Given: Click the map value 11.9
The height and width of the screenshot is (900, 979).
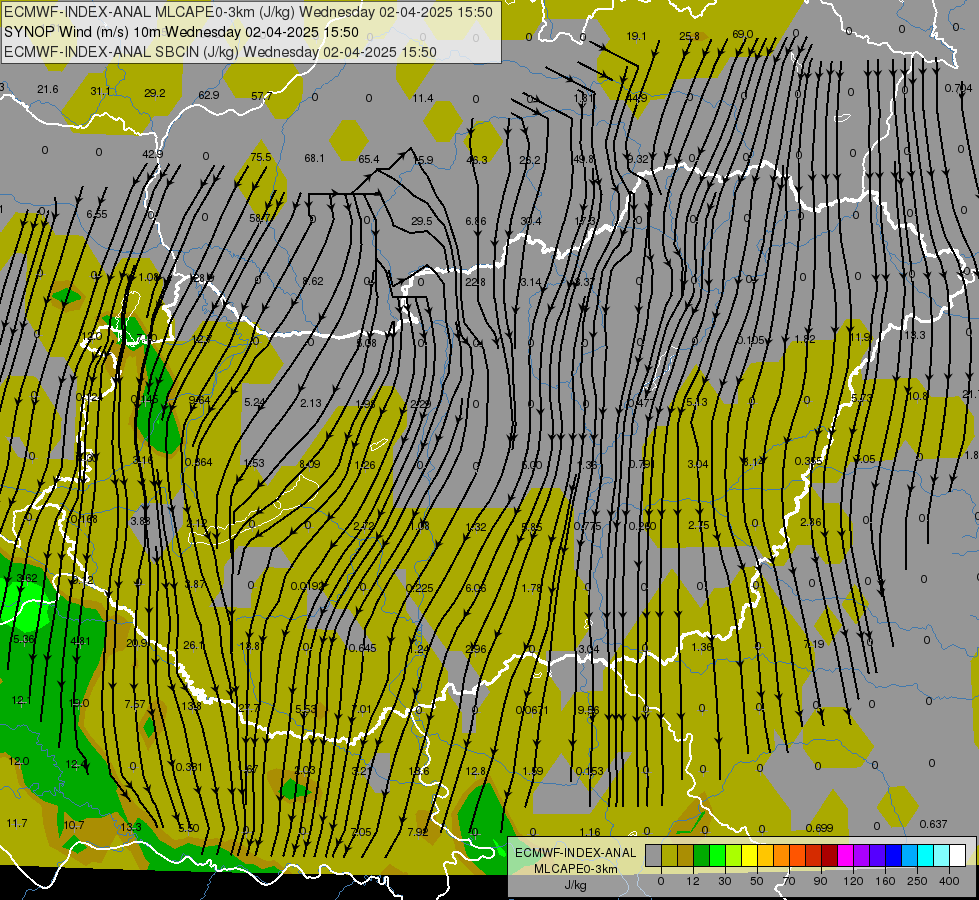Looking at the screenshot, I should 860,337.
